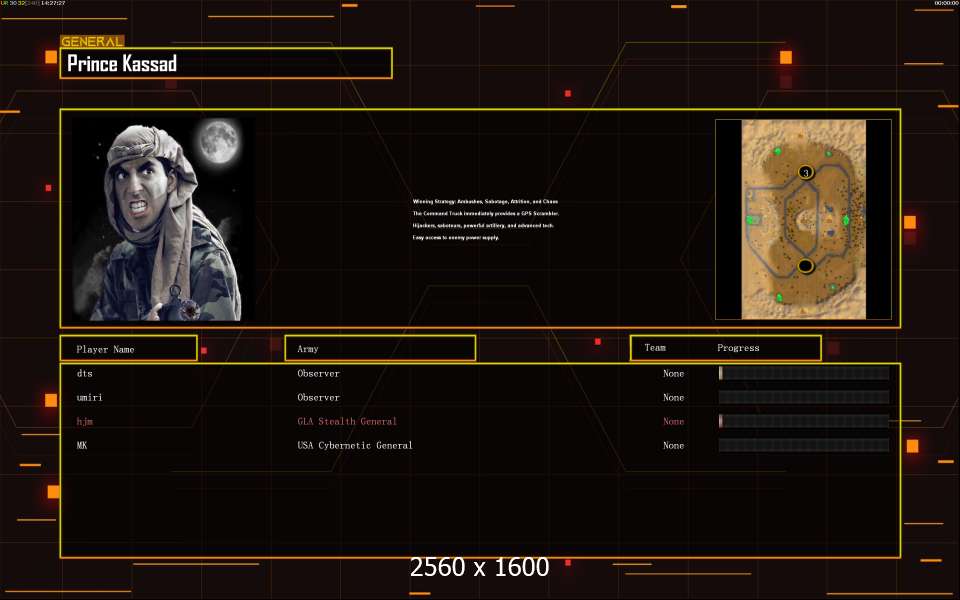Screen dimensions: 960x600
Task: Select player umiri in the list
Action: tap(90, 398)
